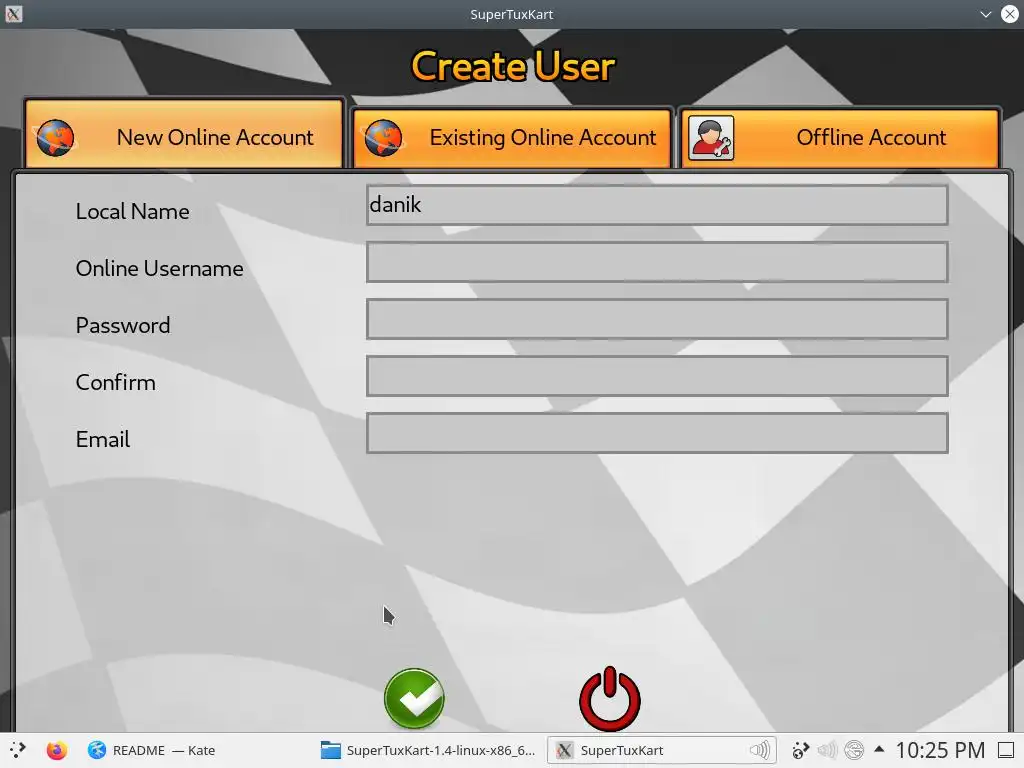This screenshot has width=1024, height=768.
Task: Activate the Confirm password field
Action: click(x=657, y=376)
